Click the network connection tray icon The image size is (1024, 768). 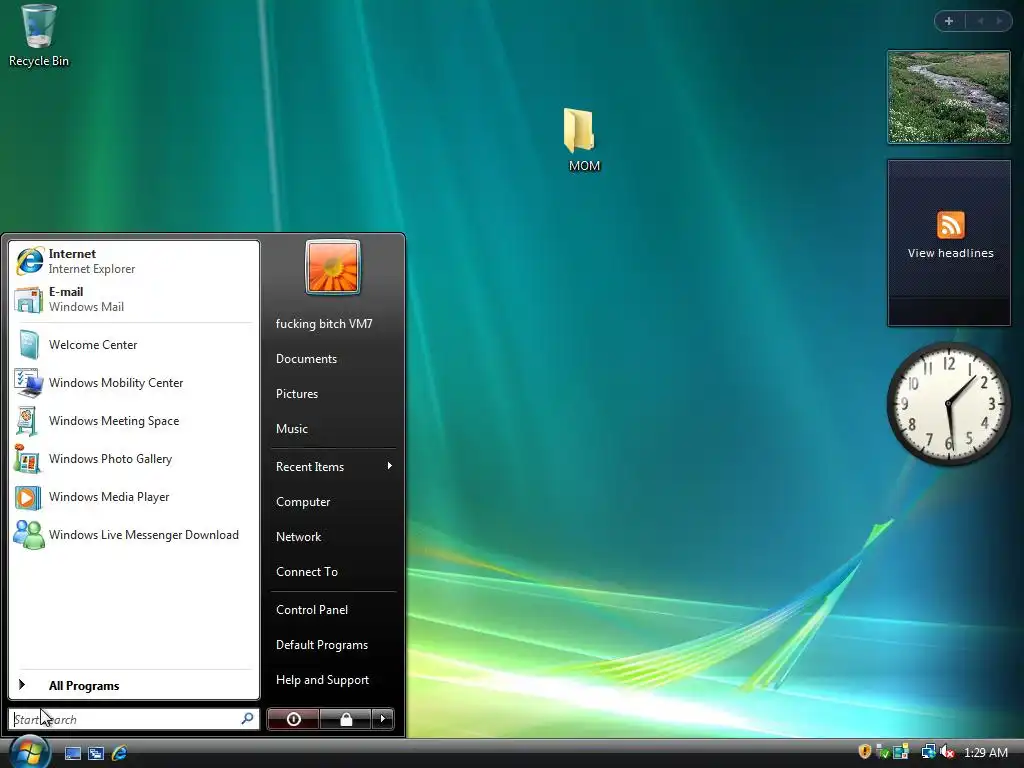[928, 752]
